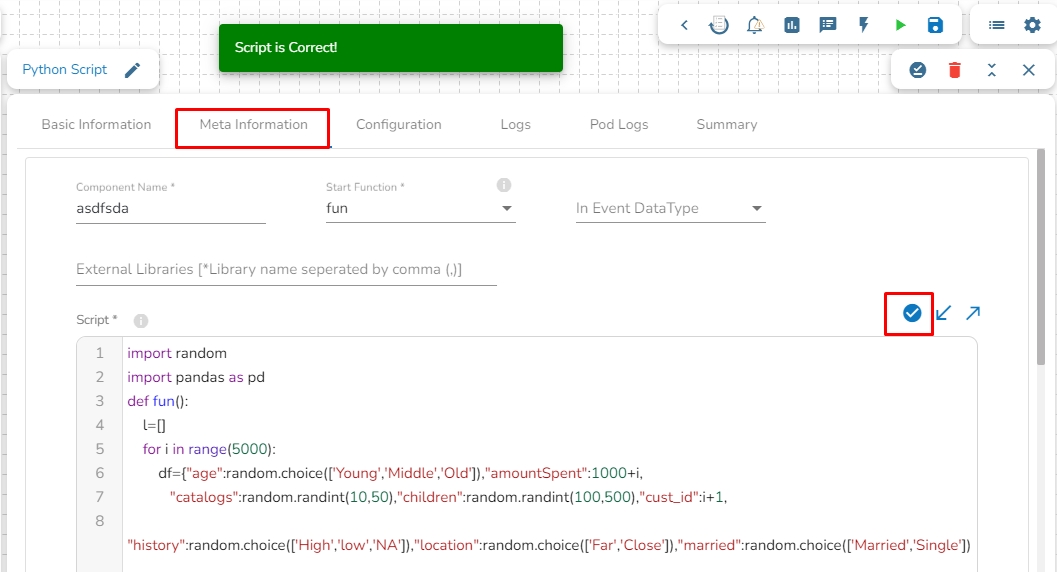The width and height of the screenshot is (1057, 572).
Task: Switch to the Configuration tab
Action: click(398, 125)
